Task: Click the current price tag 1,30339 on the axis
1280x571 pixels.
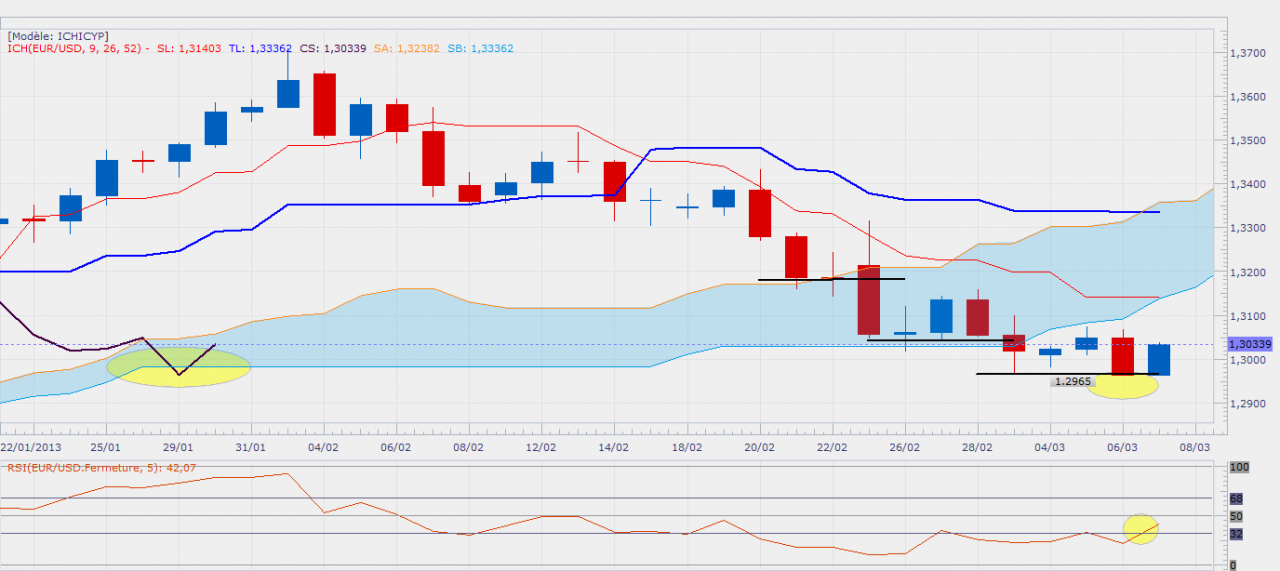Action: (x=1250, y=344)
